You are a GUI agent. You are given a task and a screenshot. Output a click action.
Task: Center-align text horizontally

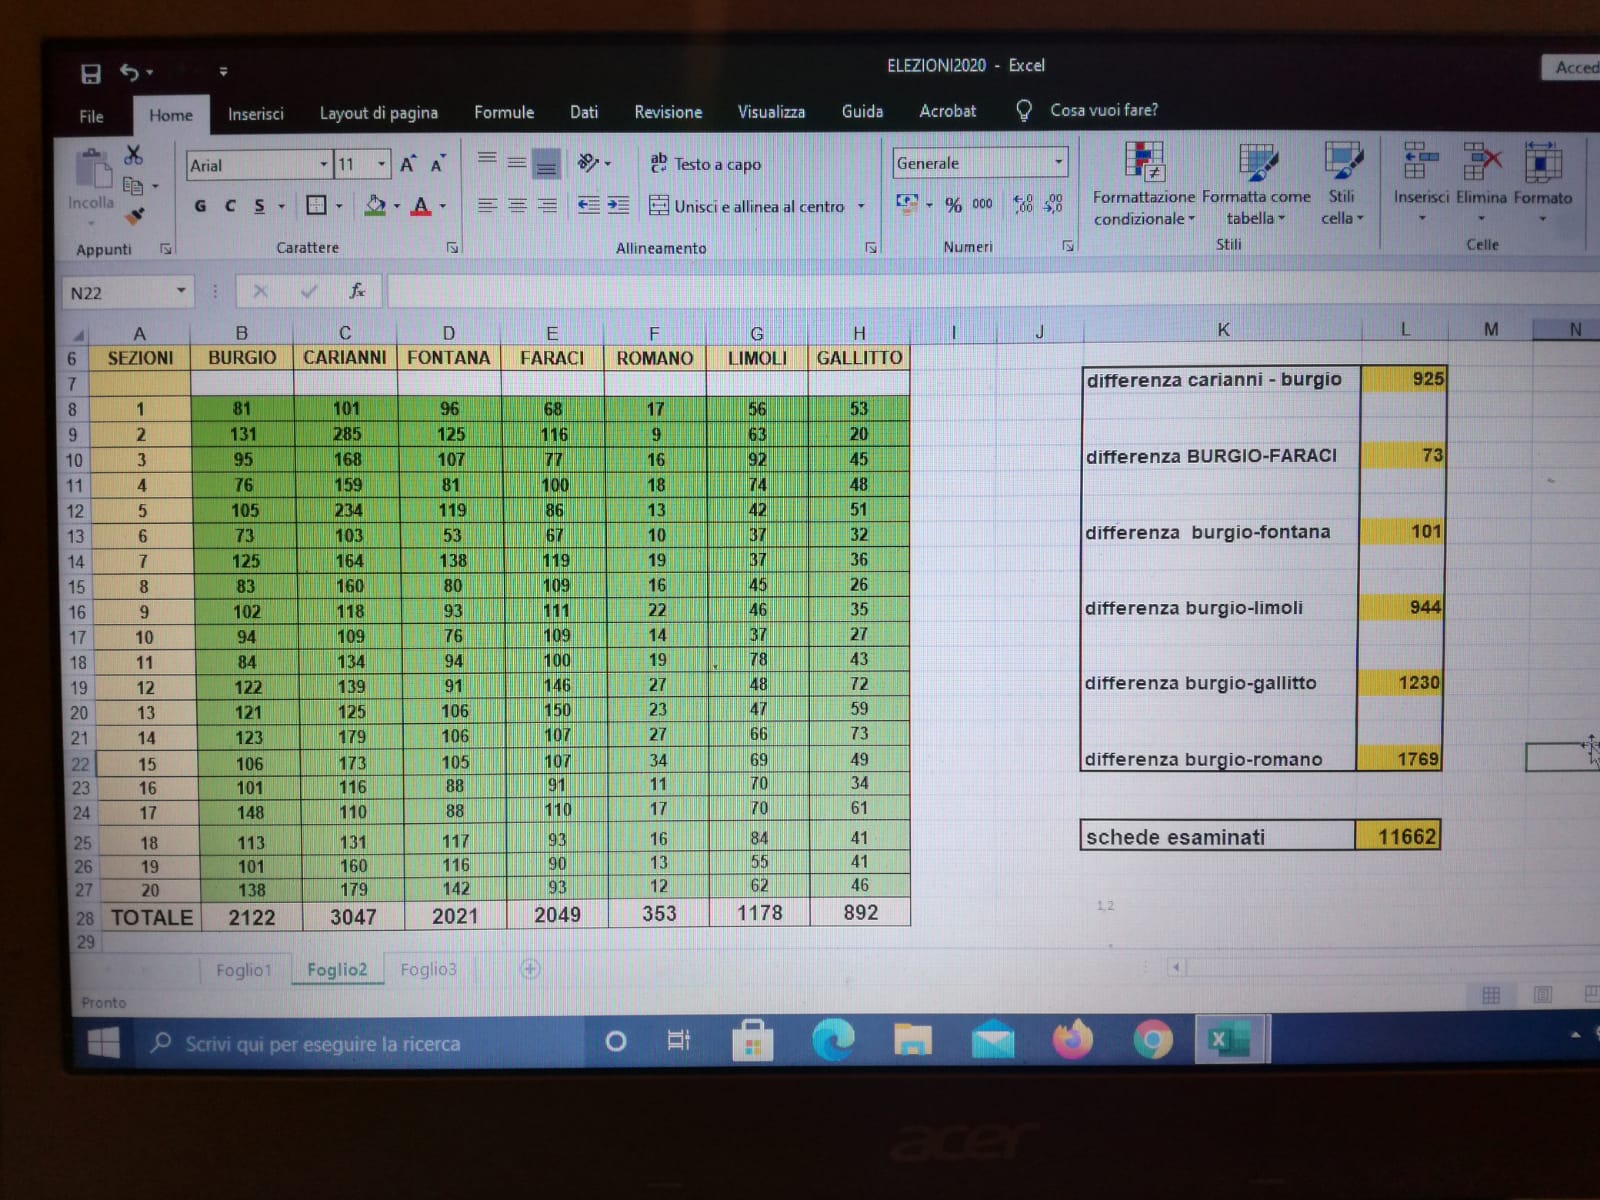(517, 206)
